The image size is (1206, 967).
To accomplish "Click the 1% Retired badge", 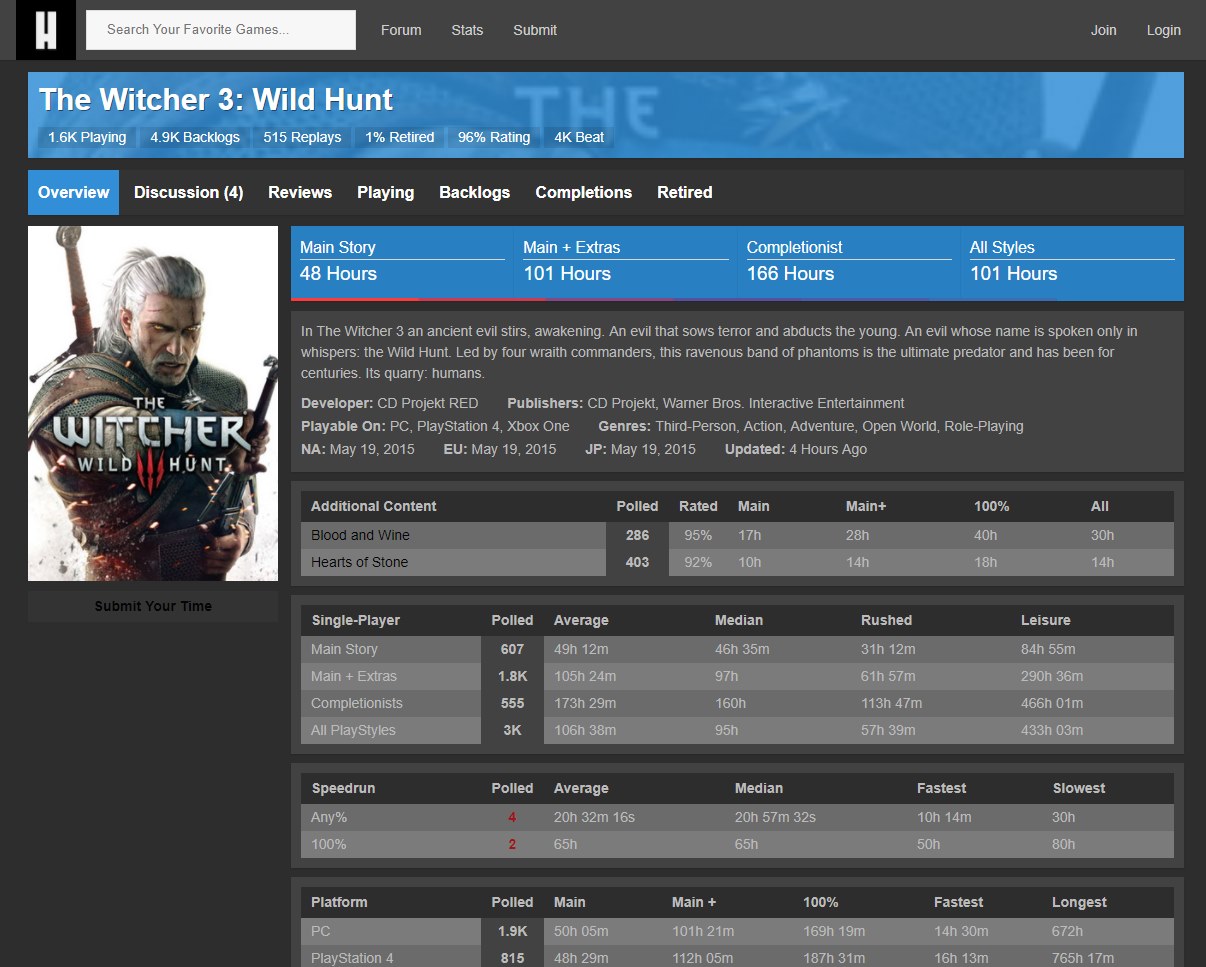I will 400,137.
